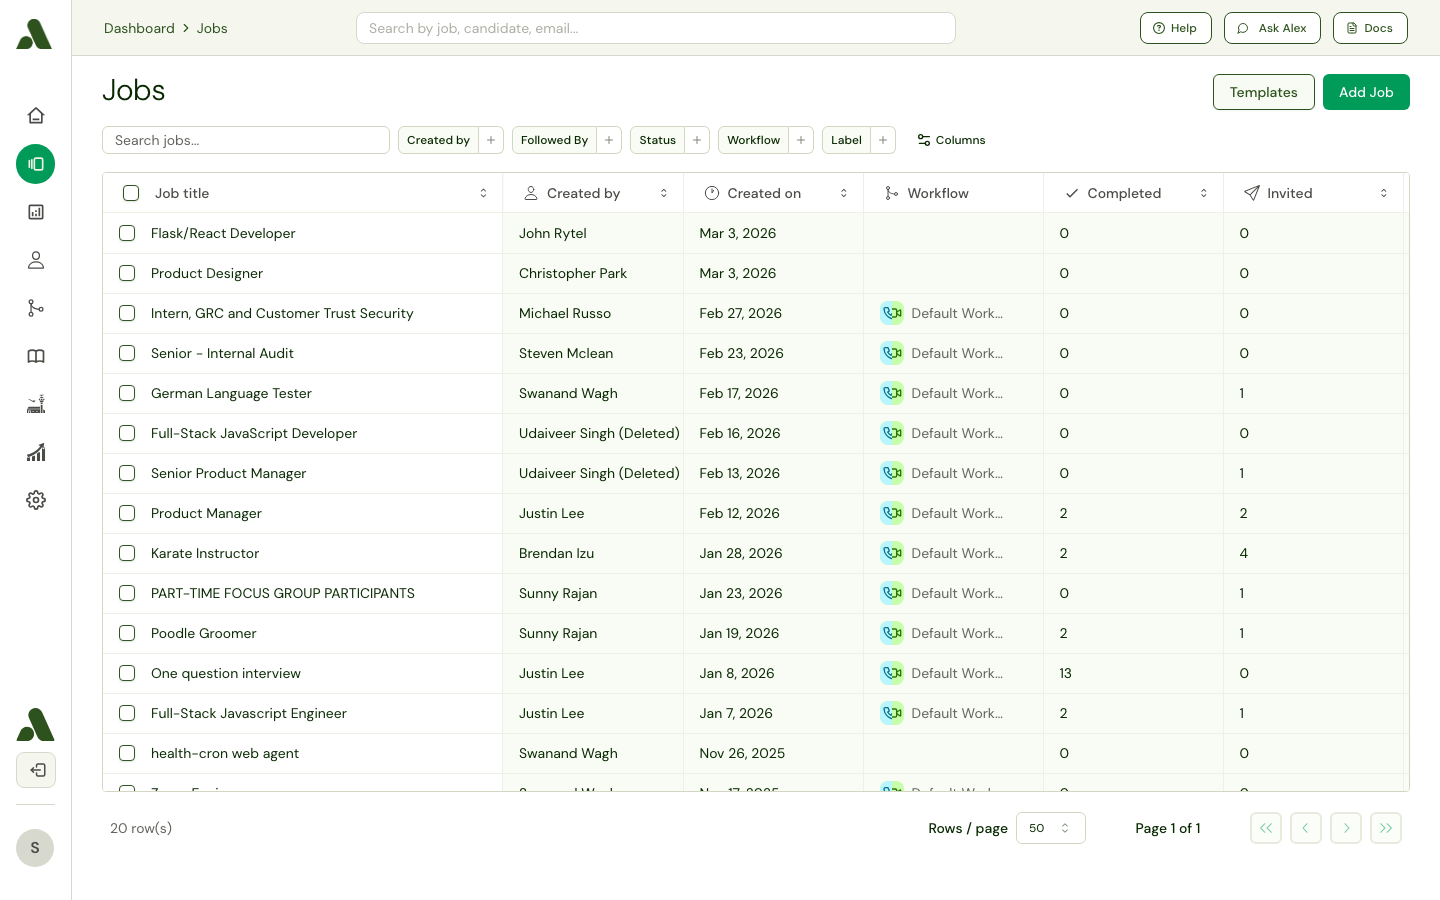Screen dimensions: 1440x900
Task: Open the Rows per page dropdown
Action: pos(1051,828)
